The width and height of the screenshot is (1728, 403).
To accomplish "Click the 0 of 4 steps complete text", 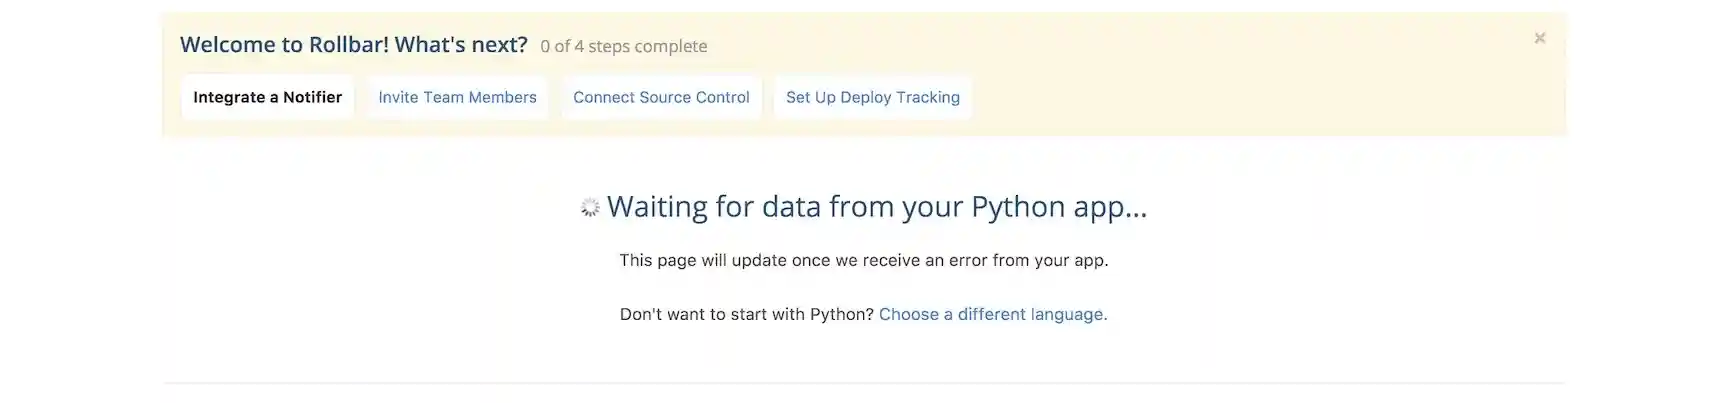I will point(623,46).
